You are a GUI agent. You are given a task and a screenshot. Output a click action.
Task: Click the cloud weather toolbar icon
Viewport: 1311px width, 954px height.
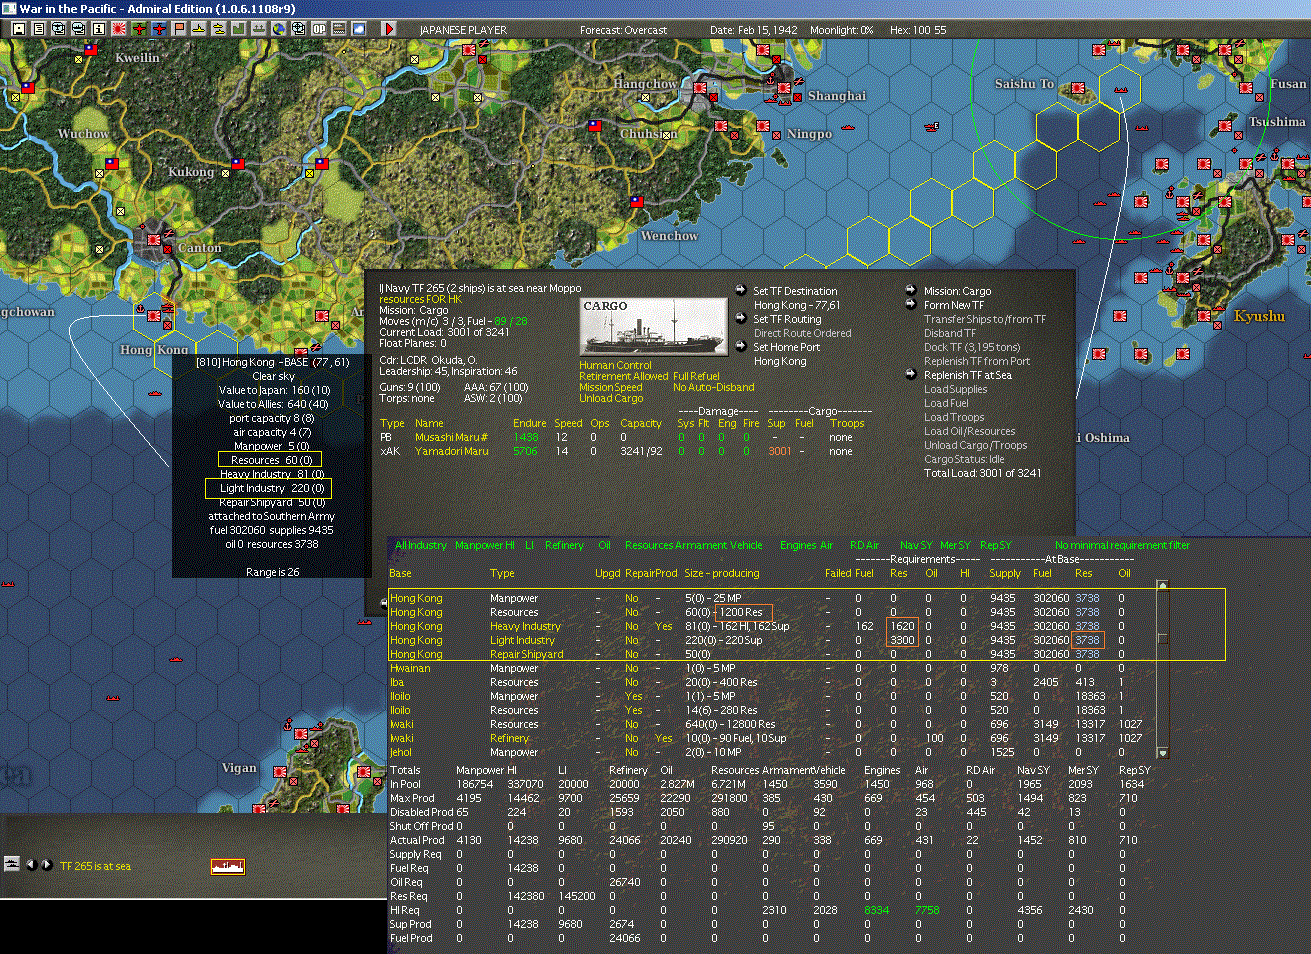(358, 29)
